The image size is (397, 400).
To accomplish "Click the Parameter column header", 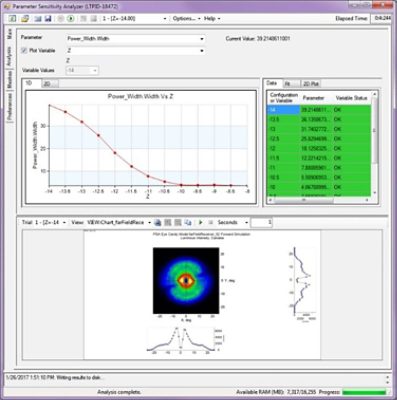I will [x=316, y=98].
